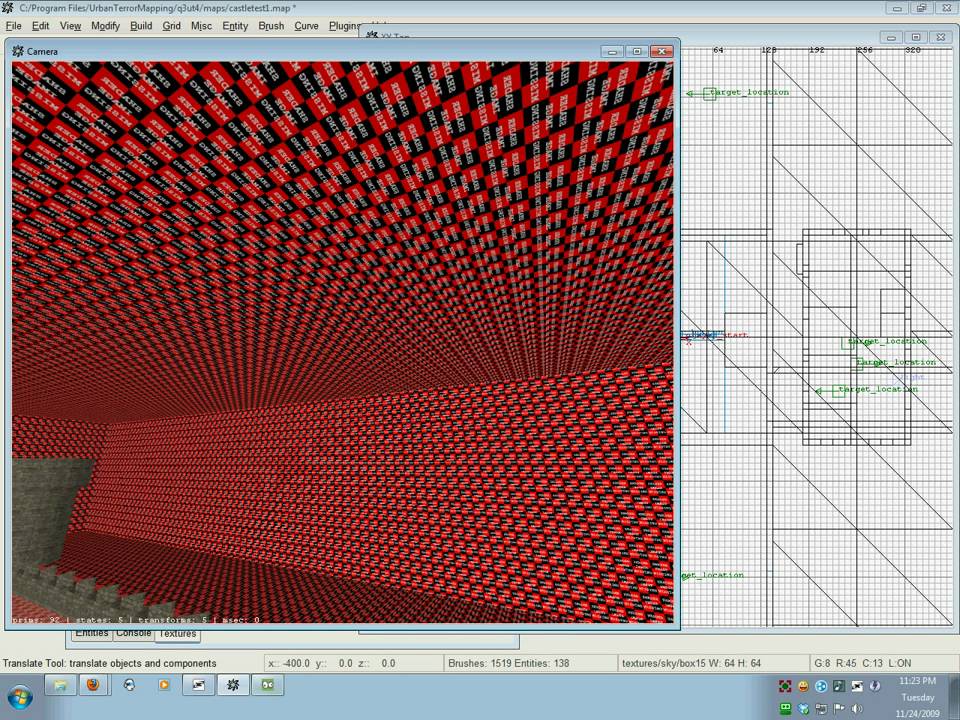Viewport: 960px width, 720px height.
Task: Open the Modify menu
Action: (105, 26)
